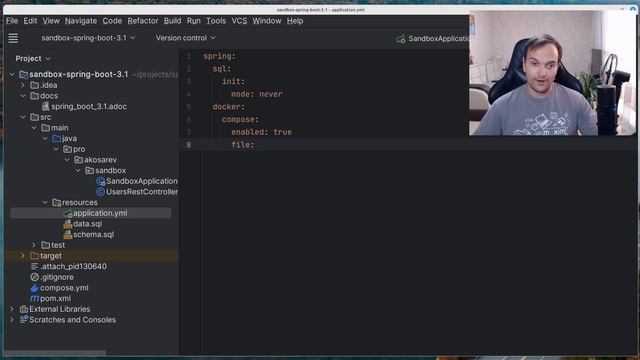Click the project tree horizontal scrollbar
Viewport: 640px width, 360px height.
55,352
